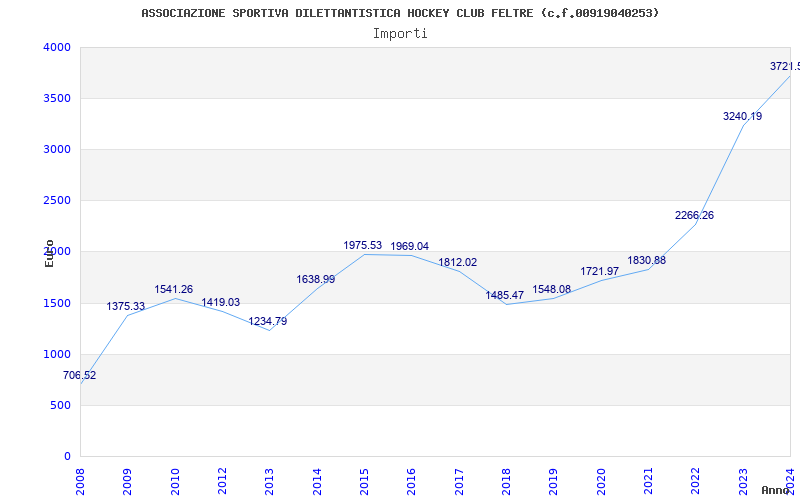The image size is (800, 500).
Task: Click the 3240.19 data point label
Action: 742,117
